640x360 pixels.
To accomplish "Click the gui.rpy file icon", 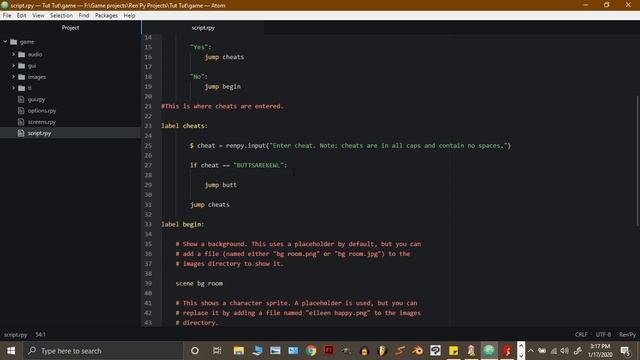I will (x=21, y=100).
